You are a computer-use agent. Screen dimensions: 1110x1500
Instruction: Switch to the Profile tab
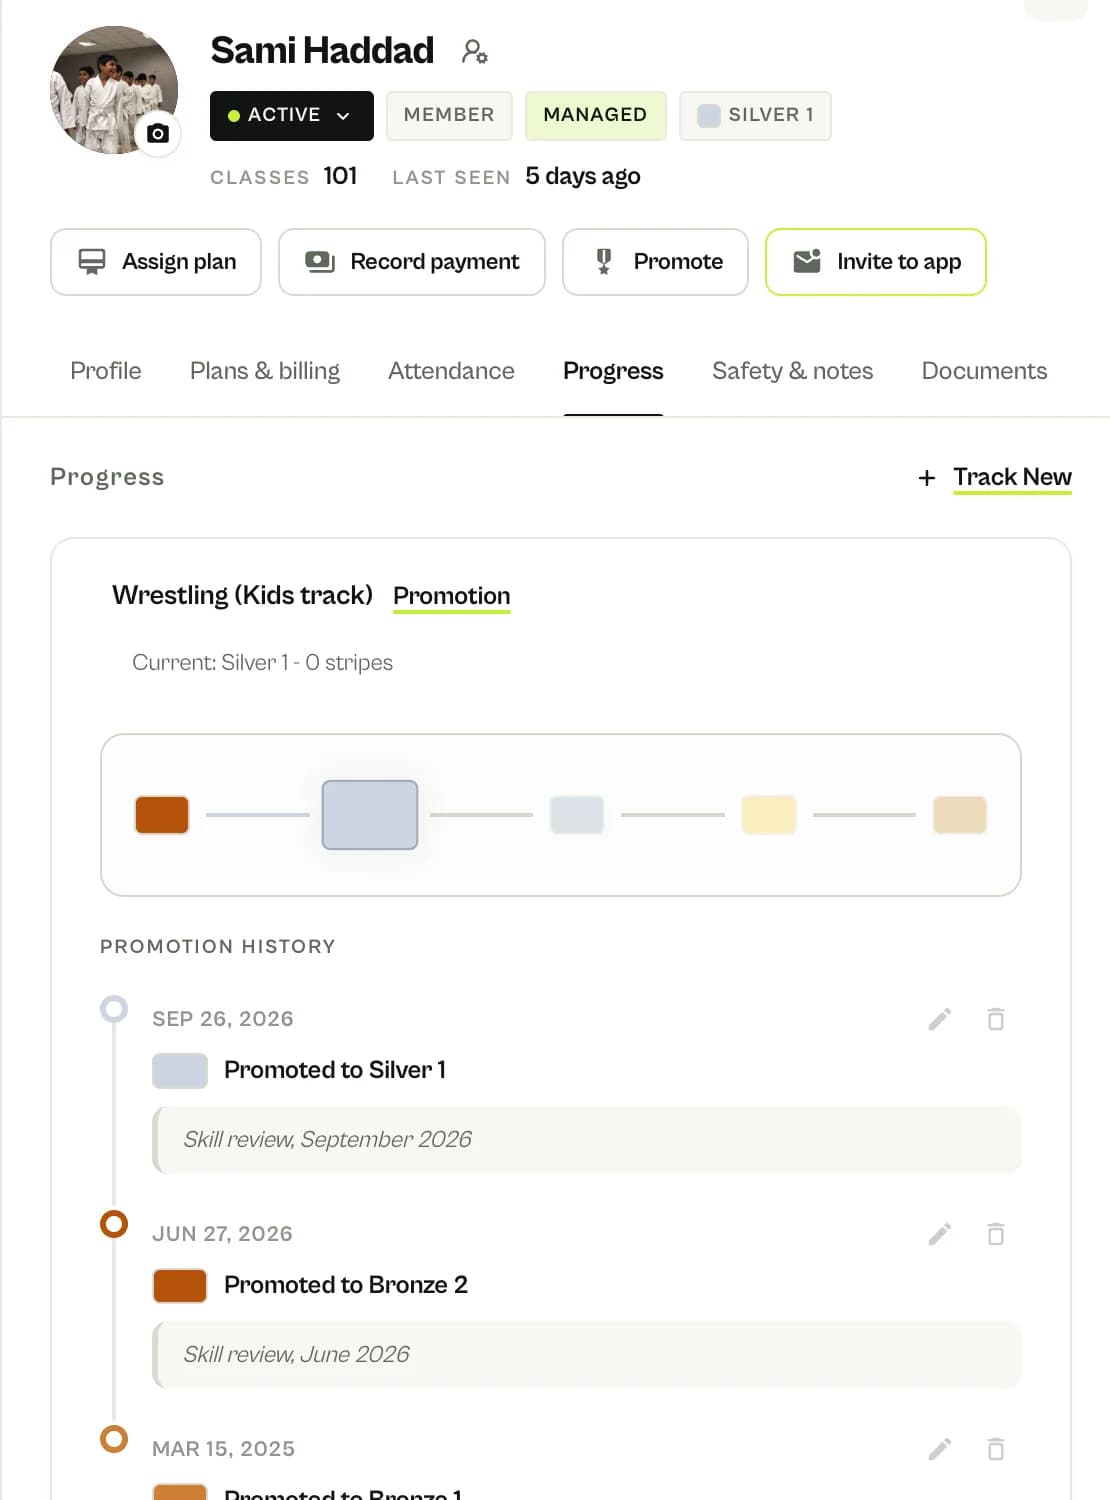pos(106,371)
